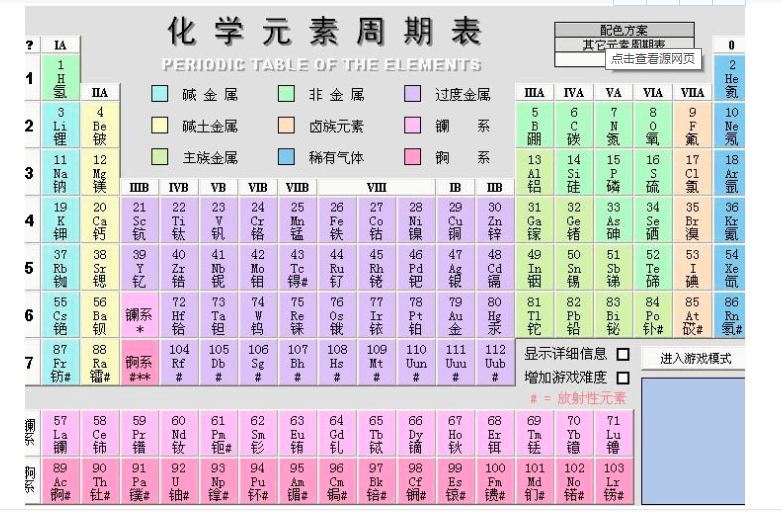
Task: Select aluminium cell 13 Al 铝
Action: [x=534, y=173]
